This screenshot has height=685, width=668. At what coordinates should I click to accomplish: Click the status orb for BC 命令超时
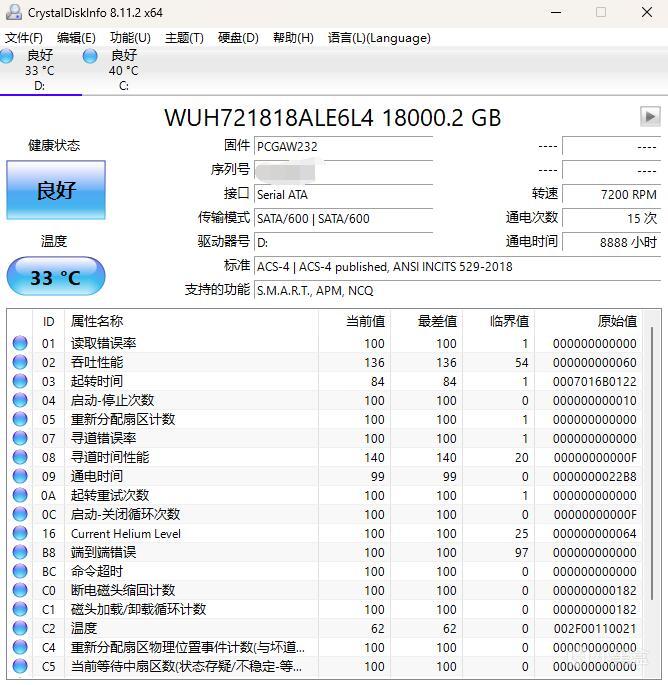[20, 571]
